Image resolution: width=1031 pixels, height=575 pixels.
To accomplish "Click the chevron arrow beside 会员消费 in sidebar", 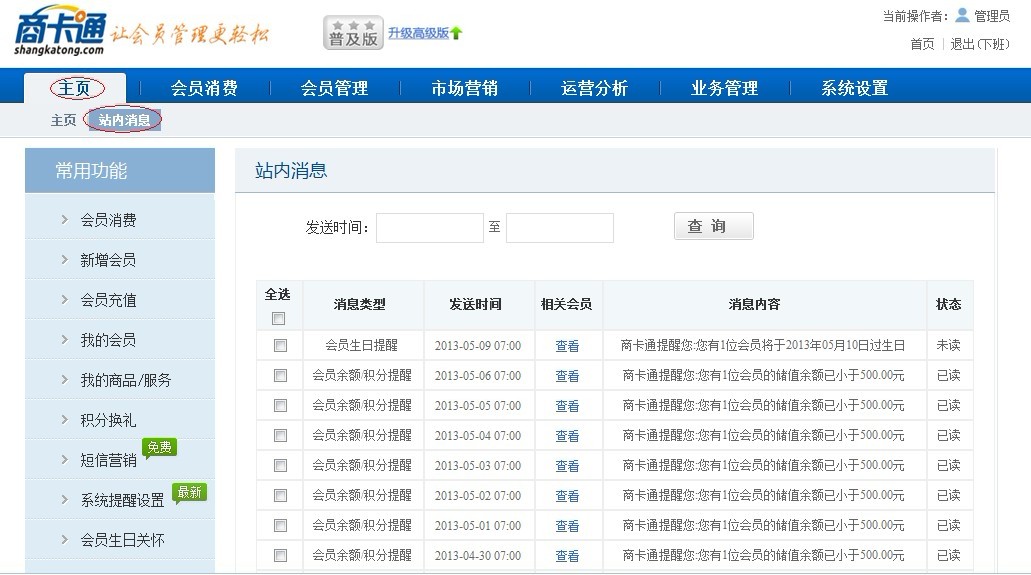I will point(64,220).
